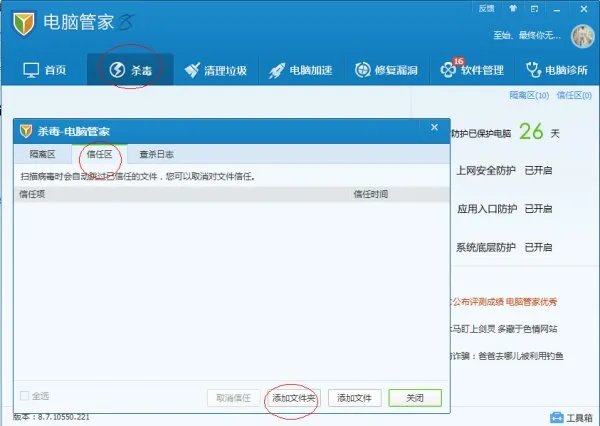Viewport: 600px width, 426px height.
Task: Open the 电脑诊所 clinic tab
Action: click(x=557, y=70)
